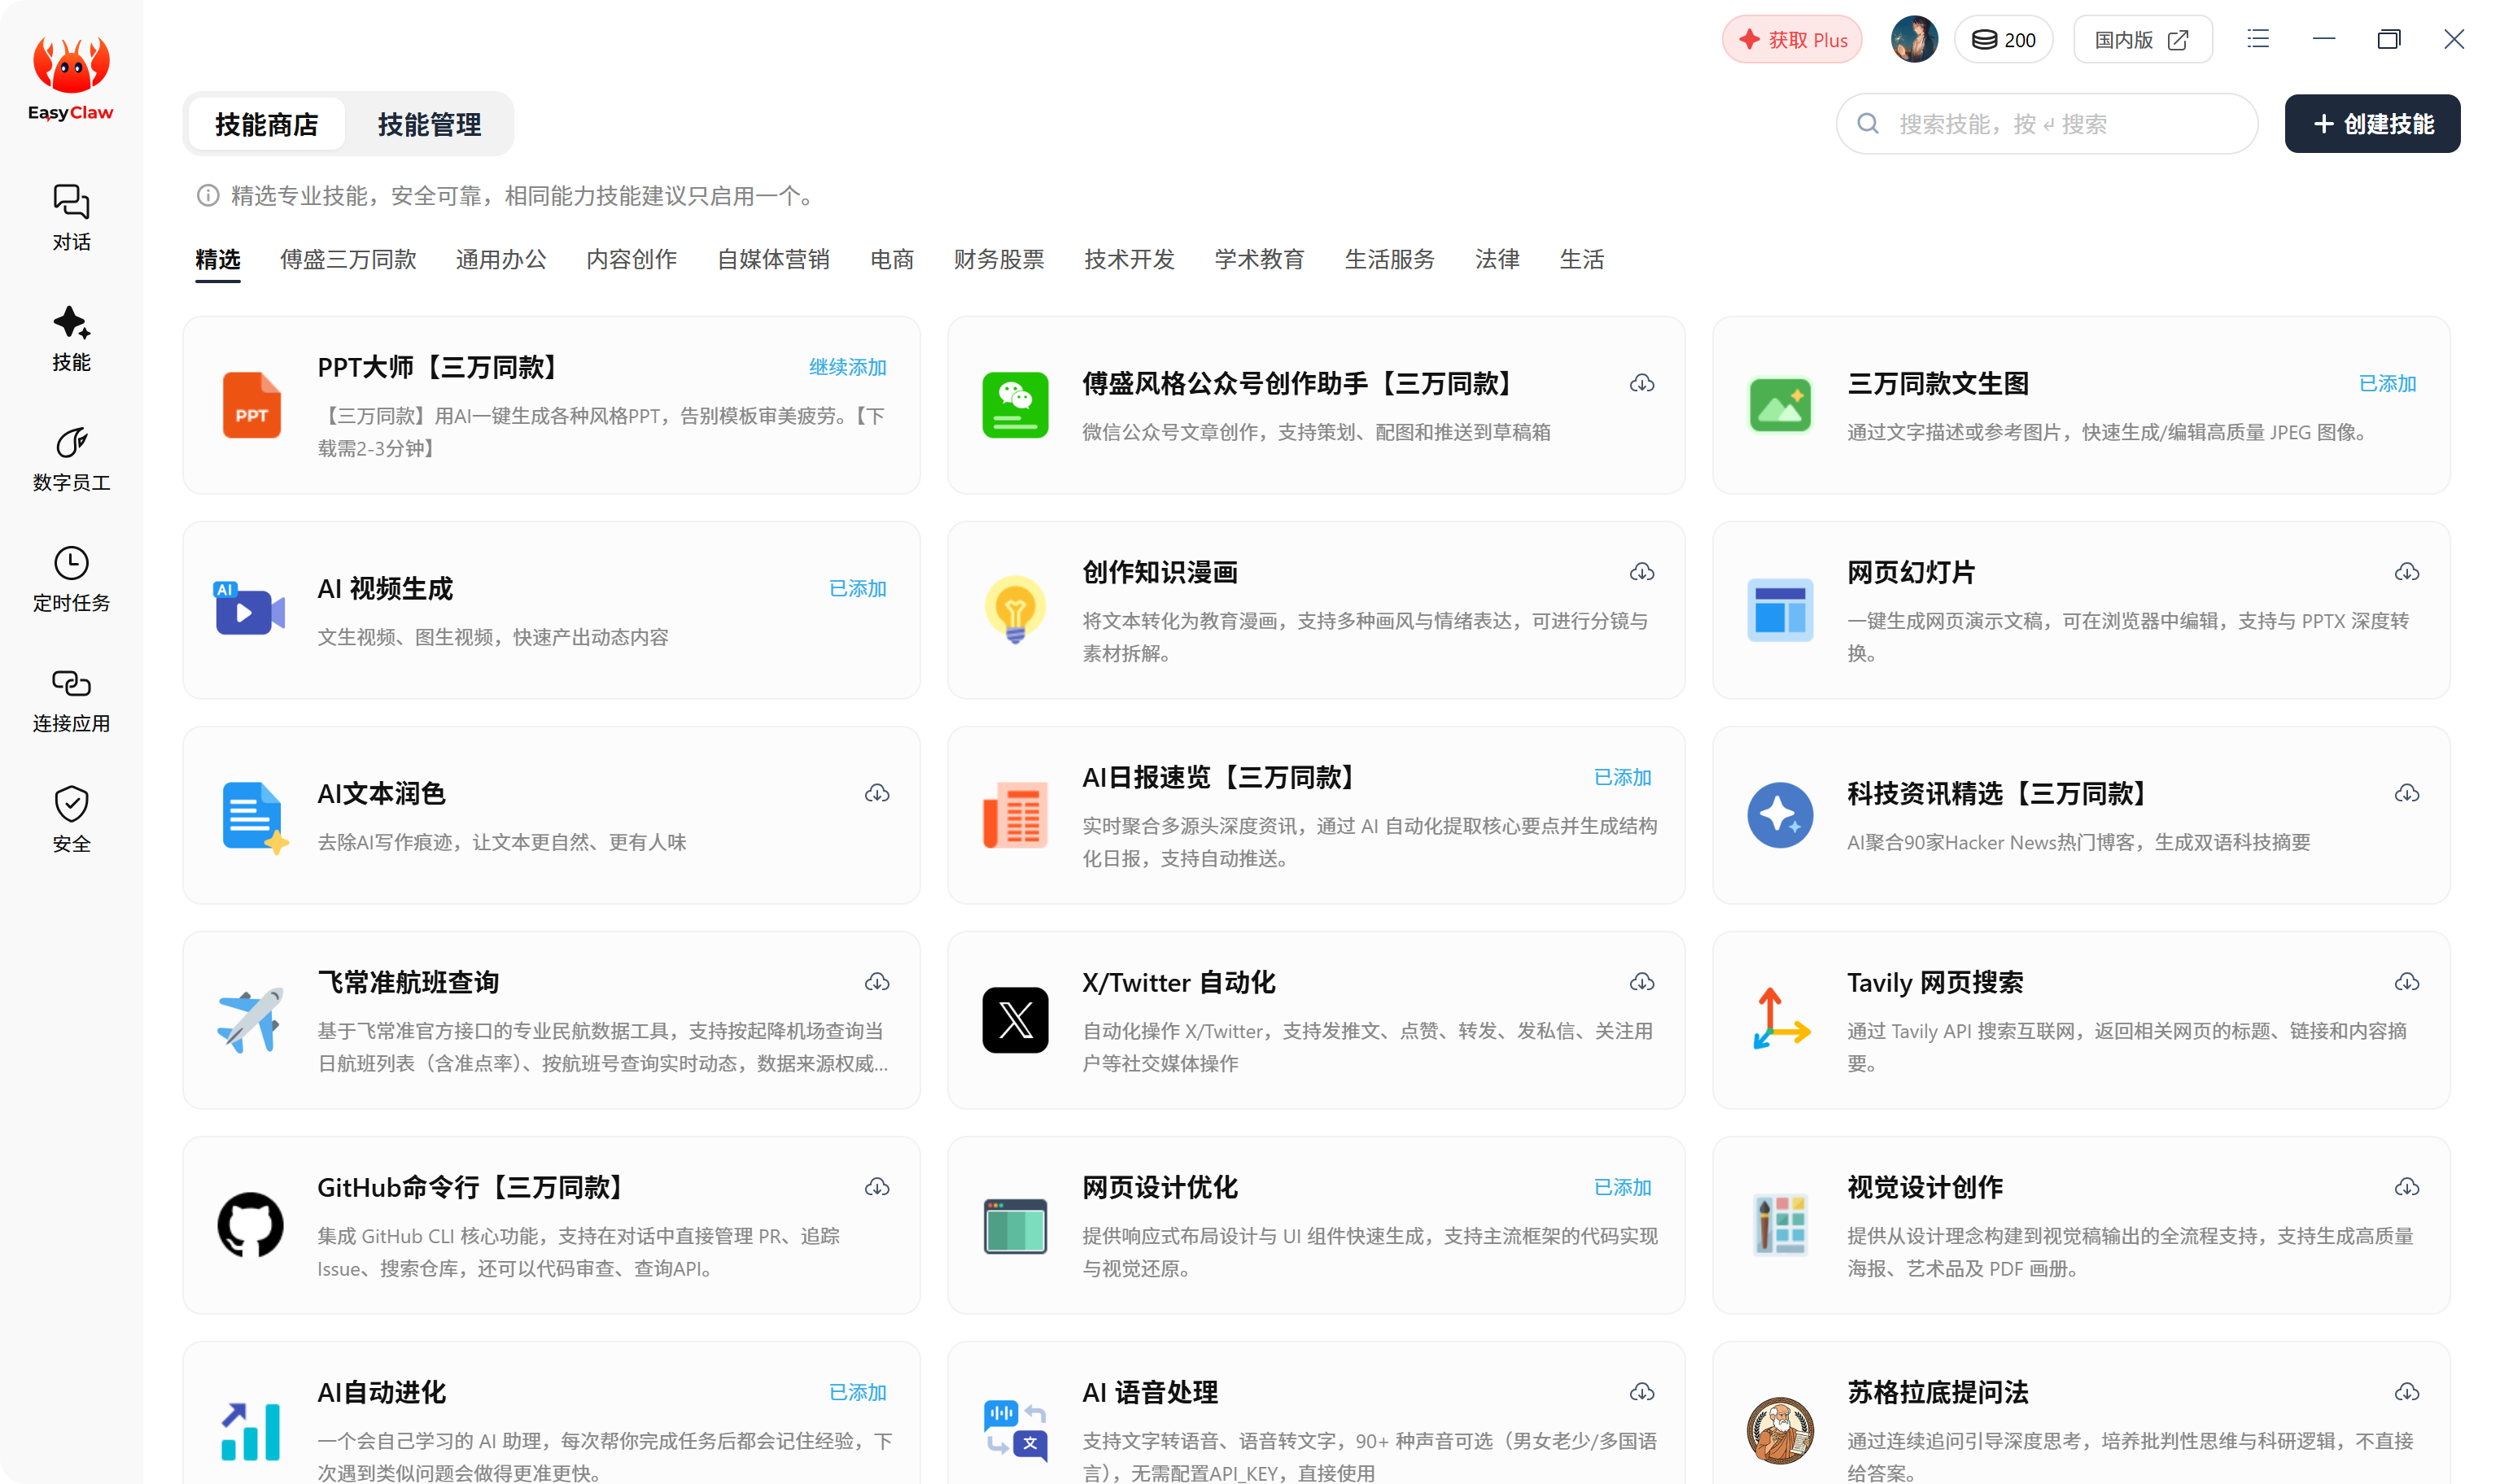
Task: Select the 生活 category tab
Action: coord(1581,259)
